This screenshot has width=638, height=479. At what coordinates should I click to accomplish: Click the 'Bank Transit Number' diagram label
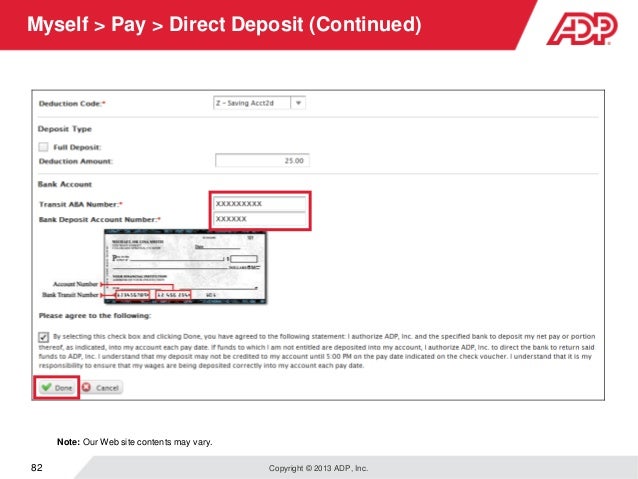[x=70, y=295]
